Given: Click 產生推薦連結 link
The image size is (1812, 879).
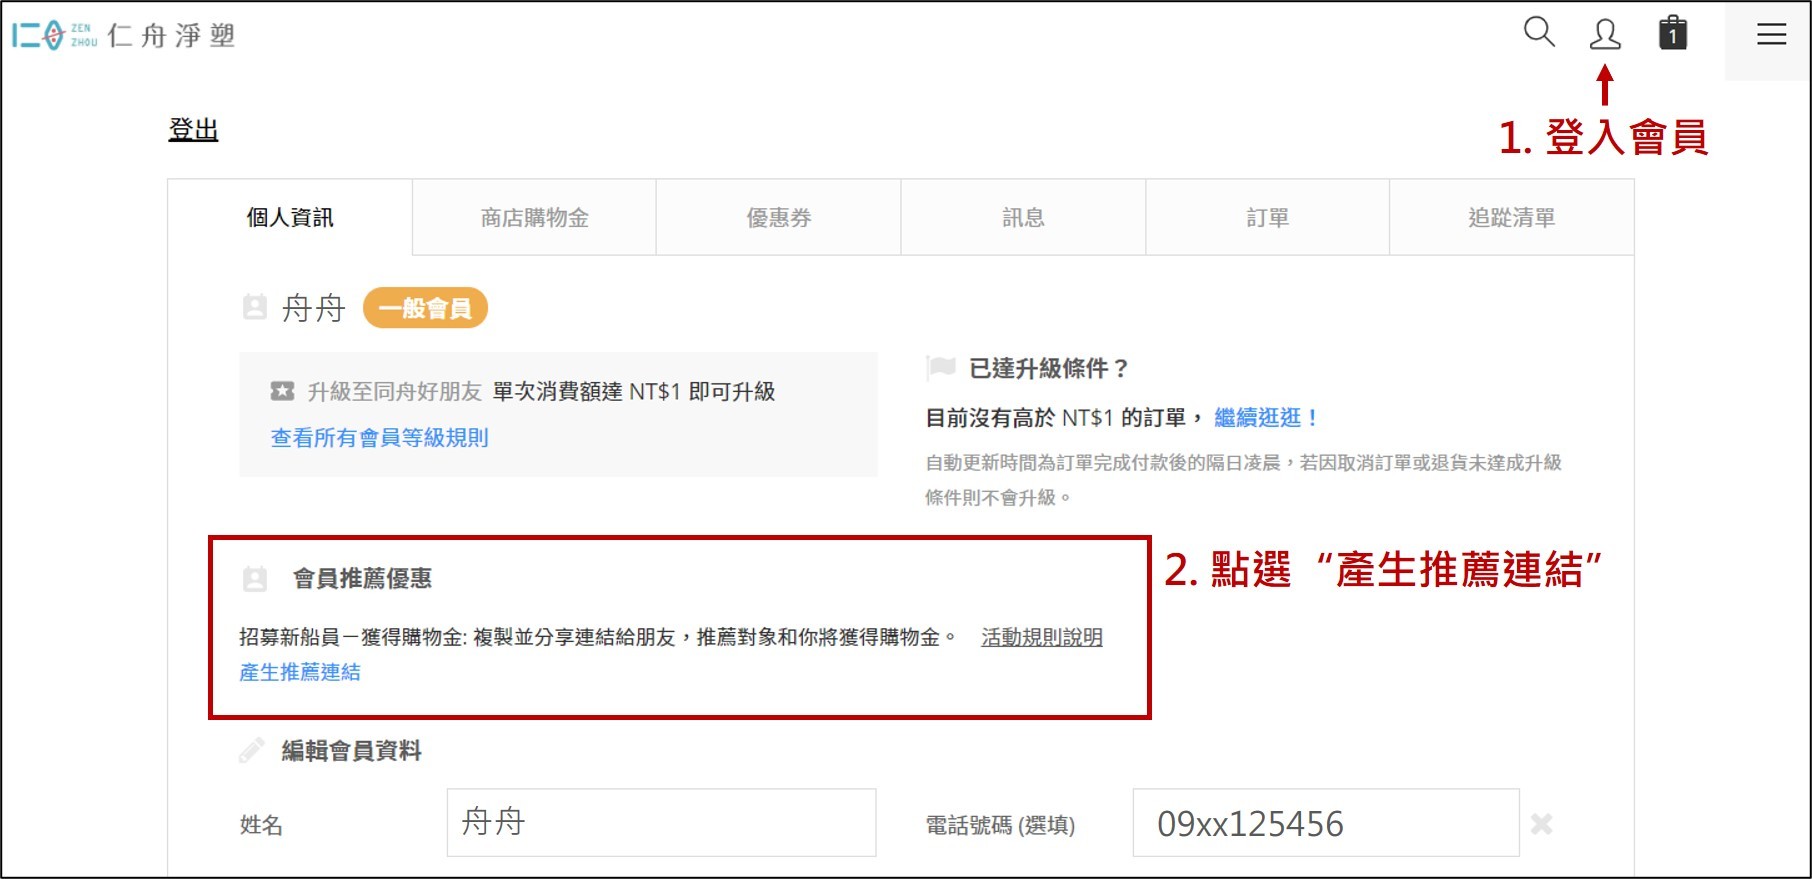Looking at the screenshot, I should point(300,673).
